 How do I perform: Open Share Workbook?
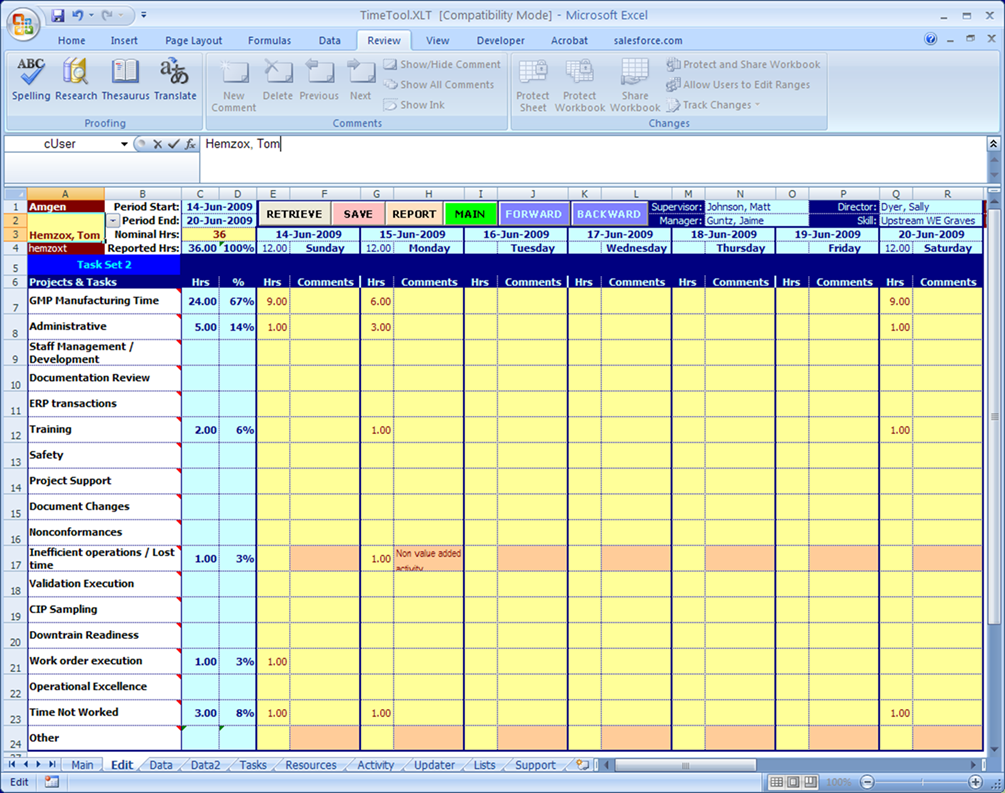635,85
